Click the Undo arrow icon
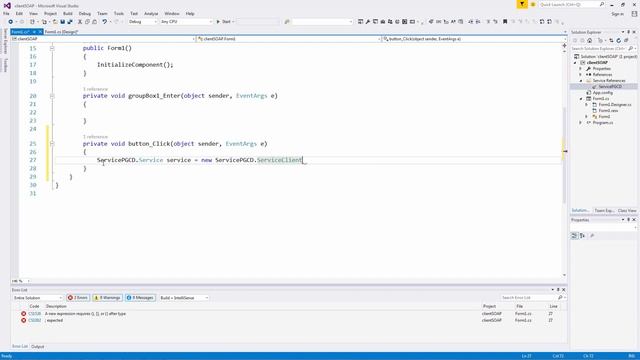 [x=104, y=22]
